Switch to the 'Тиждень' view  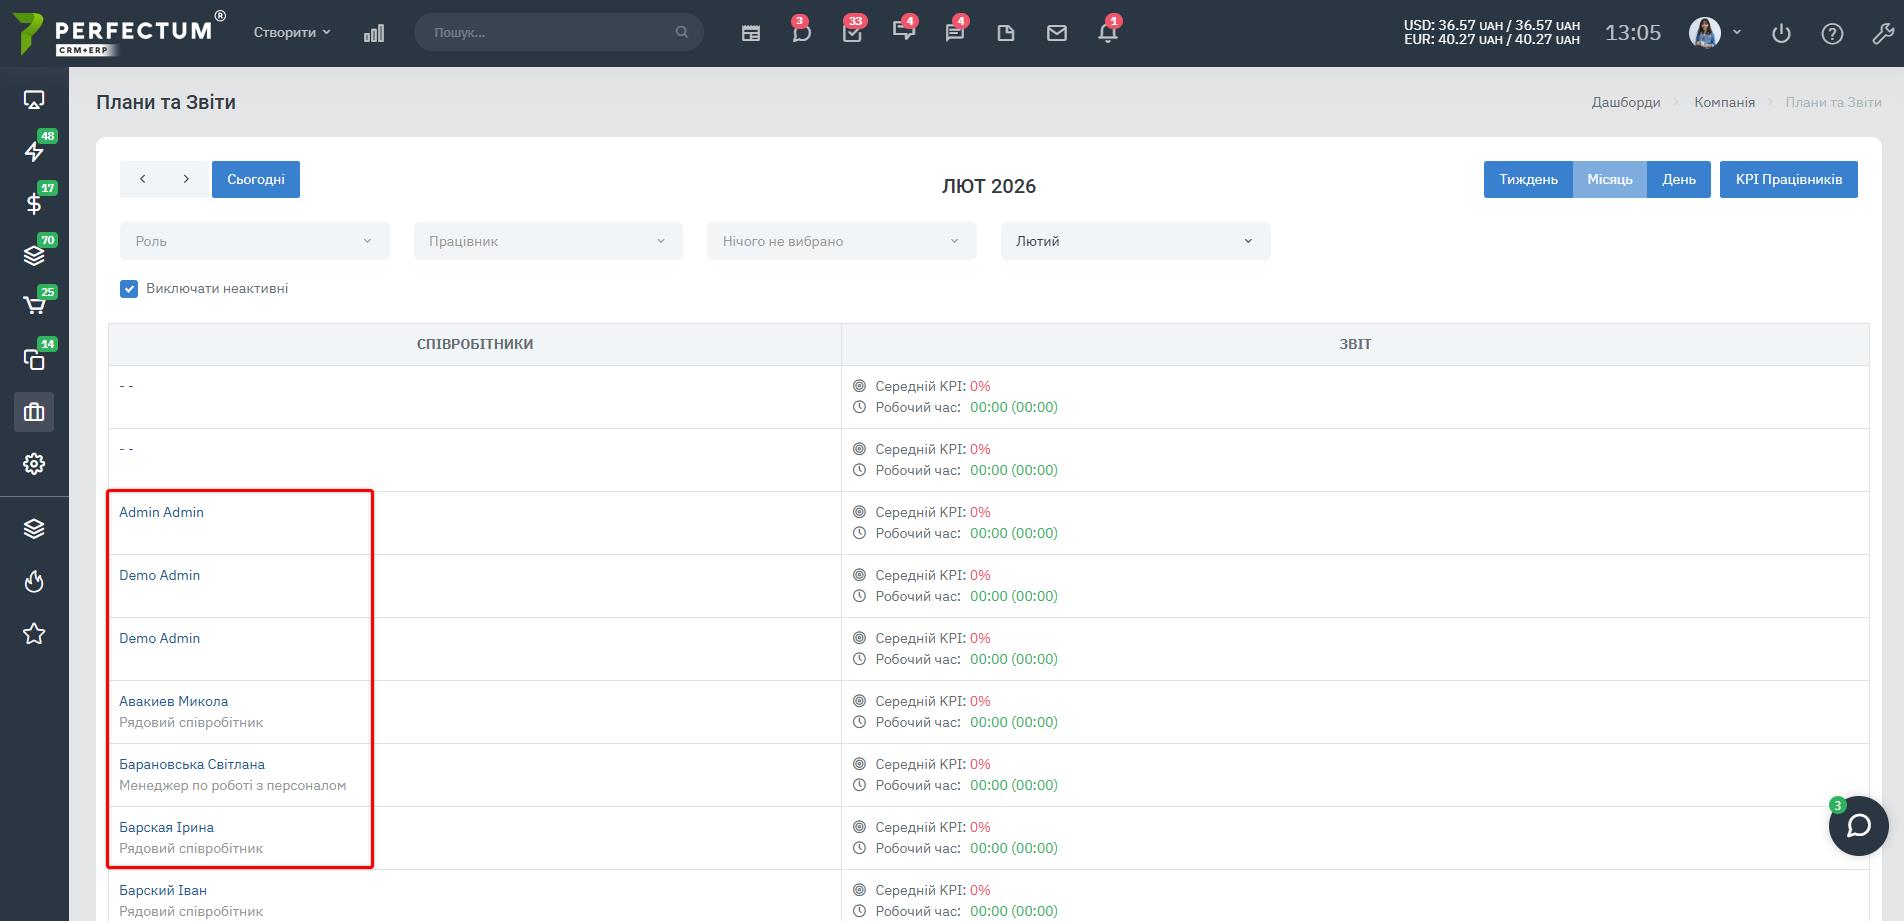click(x=1527, y=179)
